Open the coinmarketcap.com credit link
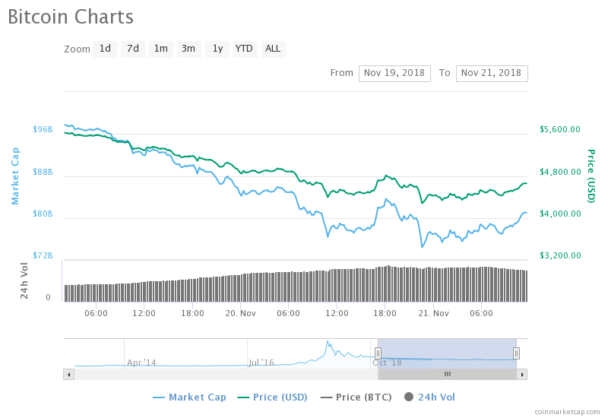 coord(567,411)
